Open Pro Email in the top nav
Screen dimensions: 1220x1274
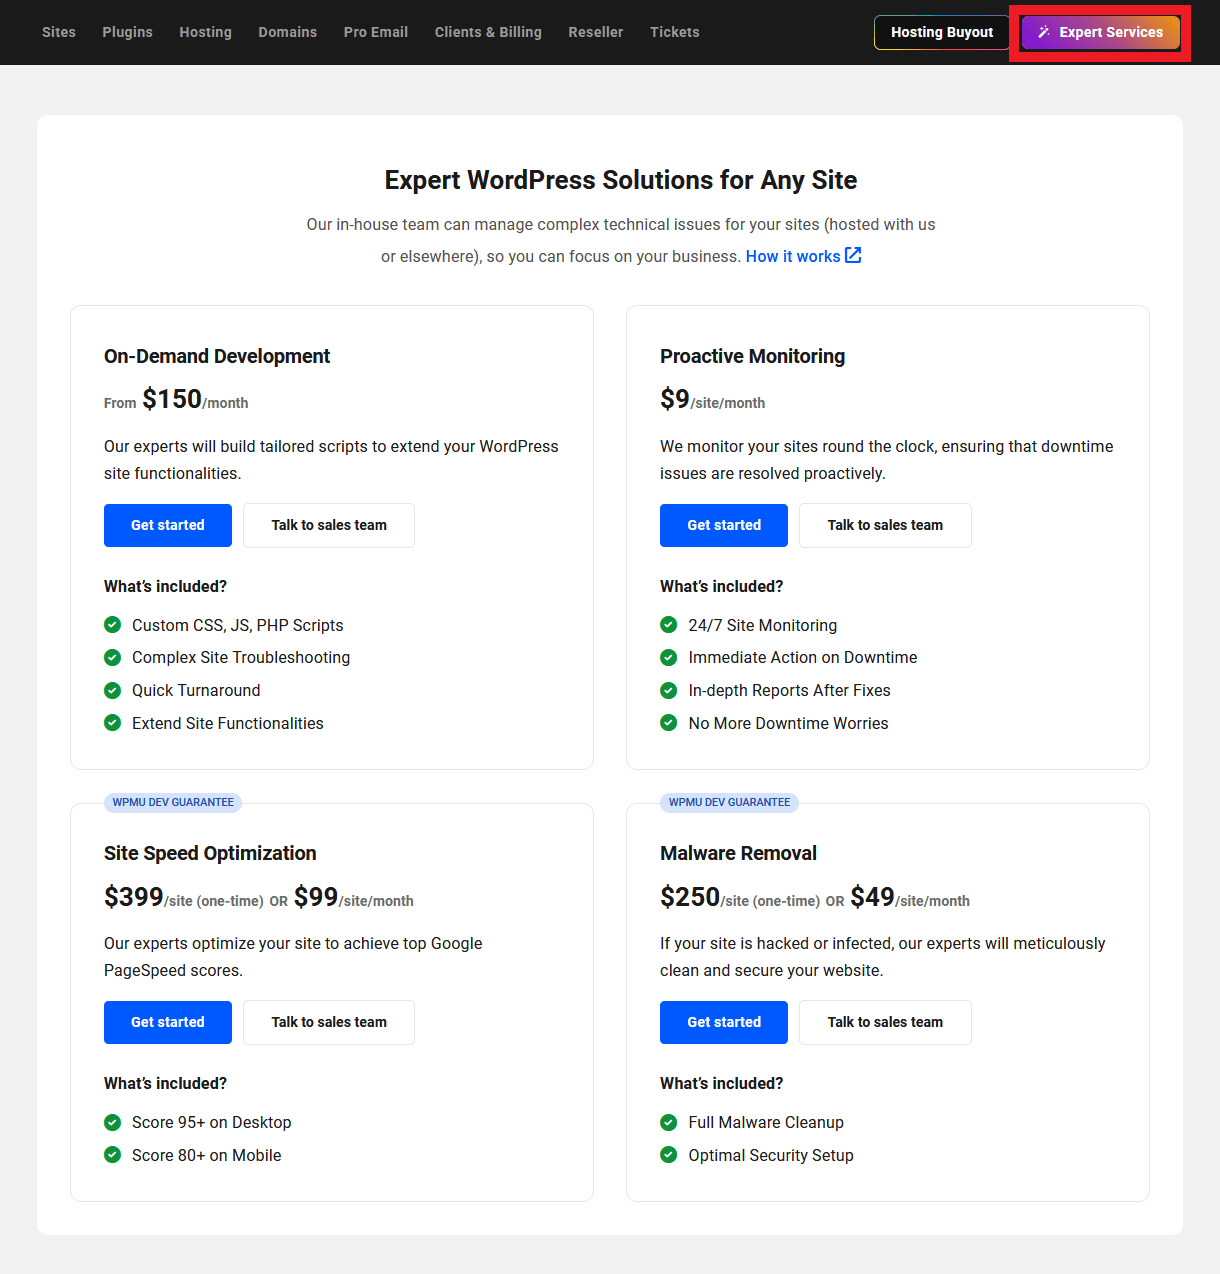point(376,32)
